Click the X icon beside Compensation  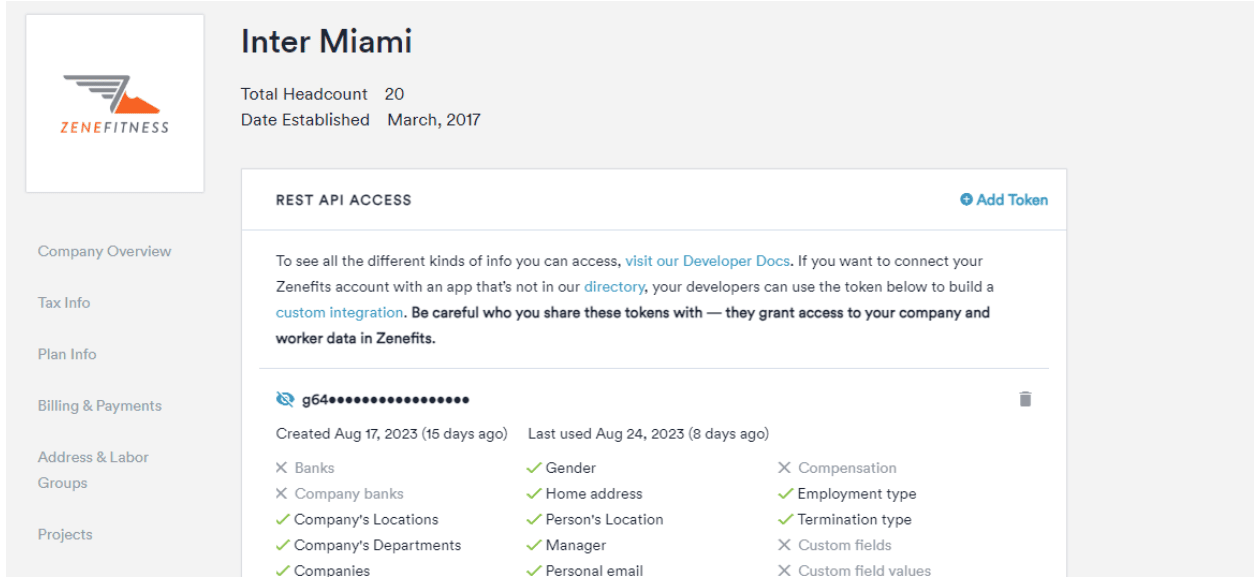[784, 468]
